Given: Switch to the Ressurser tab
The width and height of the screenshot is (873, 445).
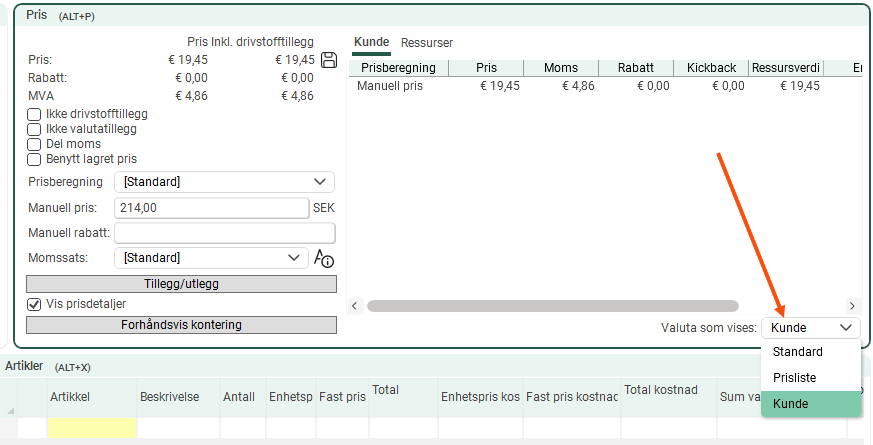Looking at the screenshot, I should coord(427,43).
